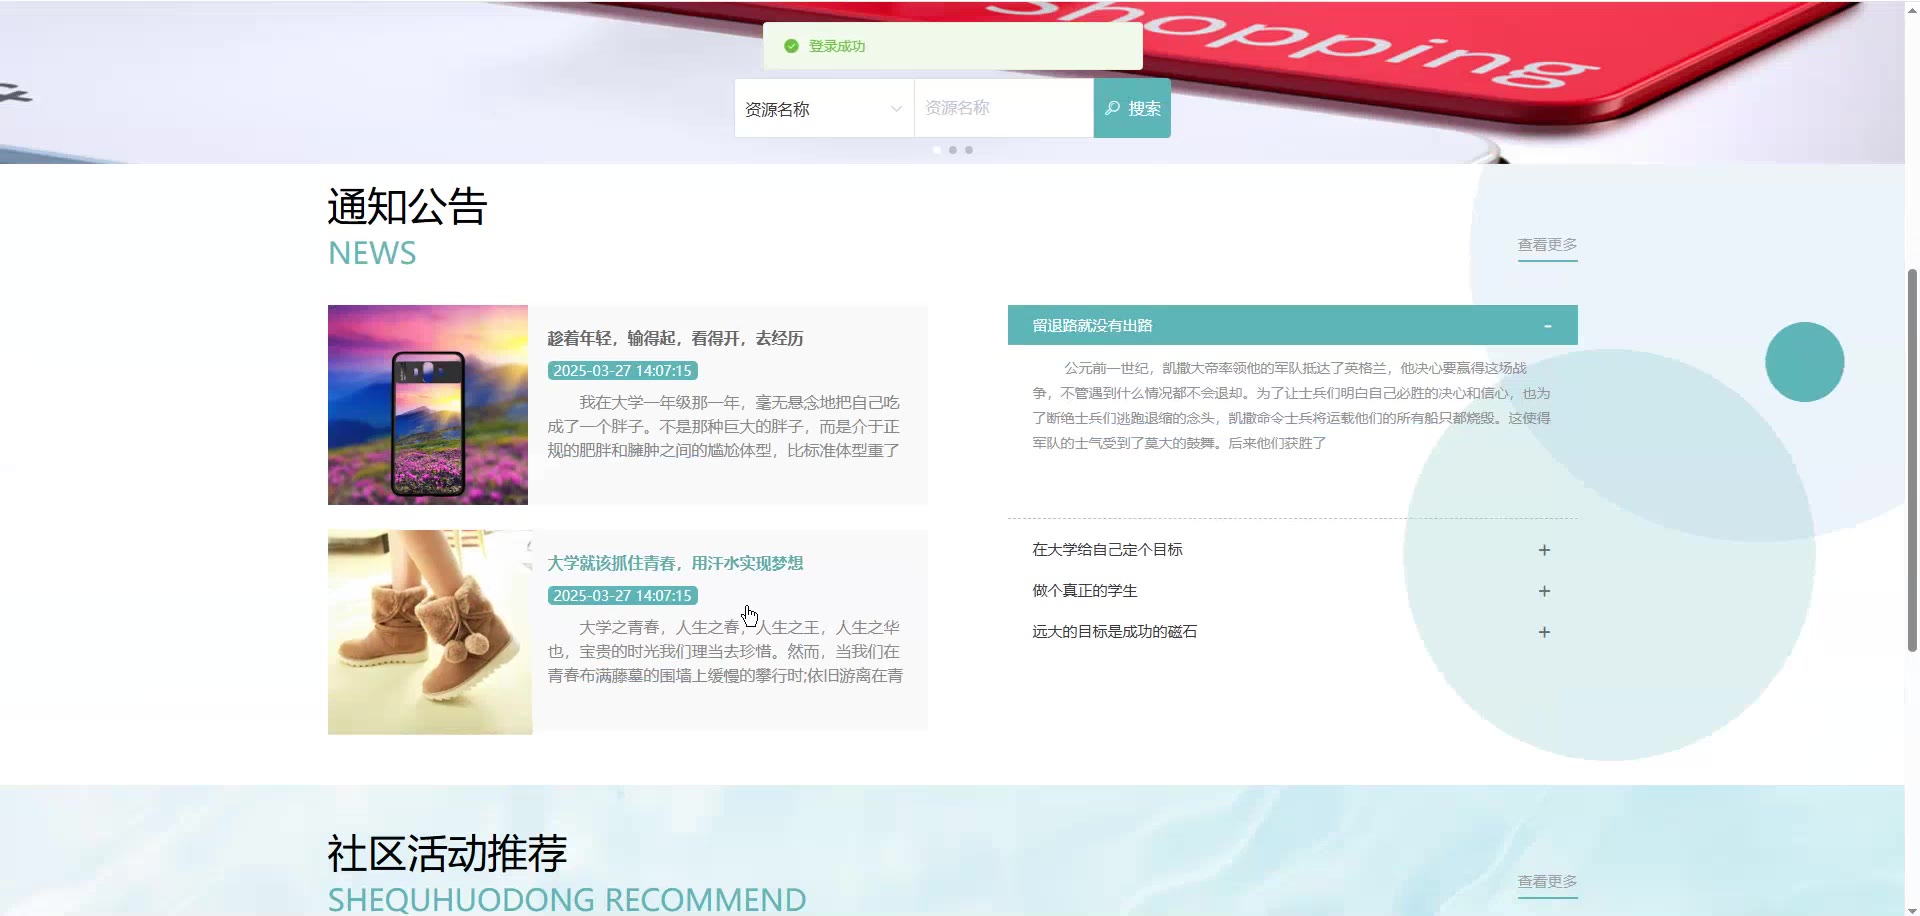The width and height of the screenshot is (1920, 916).
Task: Click the 大学之青春 article excerpt
Action: 725,652
